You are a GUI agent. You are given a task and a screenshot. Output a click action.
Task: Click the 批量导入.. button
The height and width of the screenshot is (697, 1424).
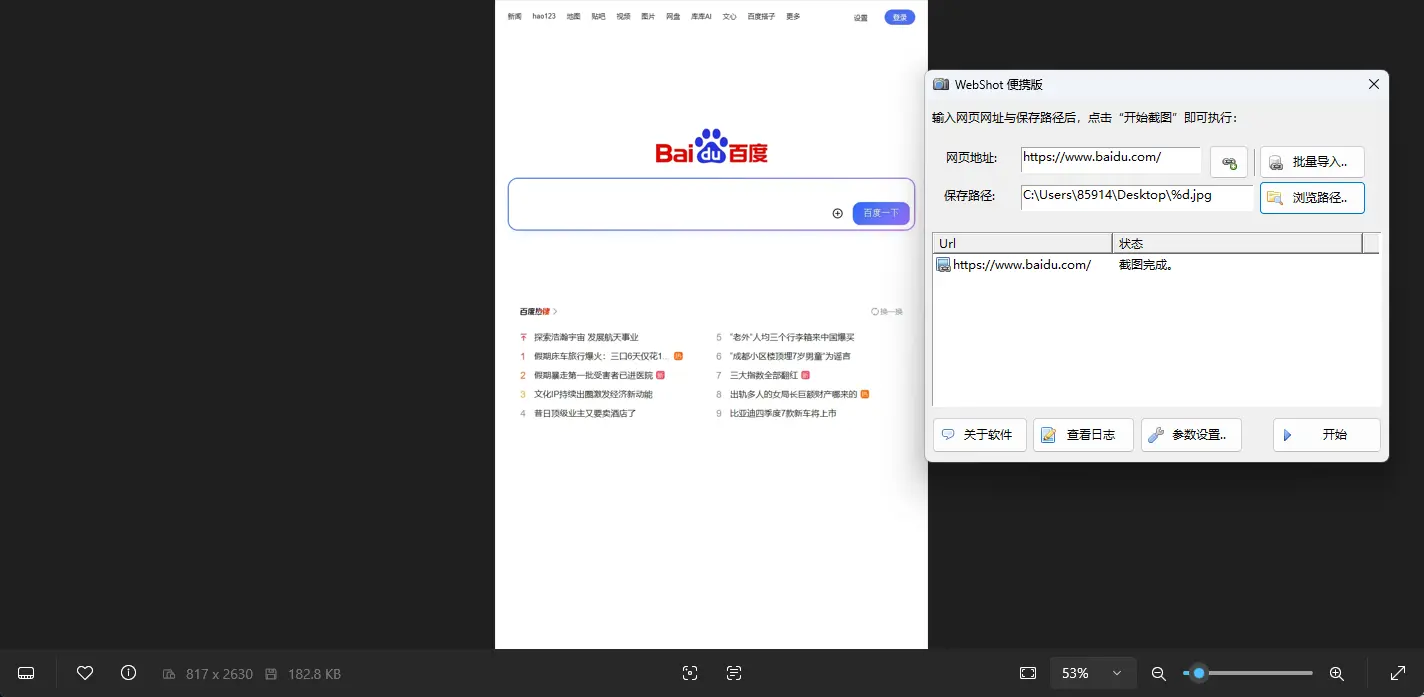click(1312, 162)
